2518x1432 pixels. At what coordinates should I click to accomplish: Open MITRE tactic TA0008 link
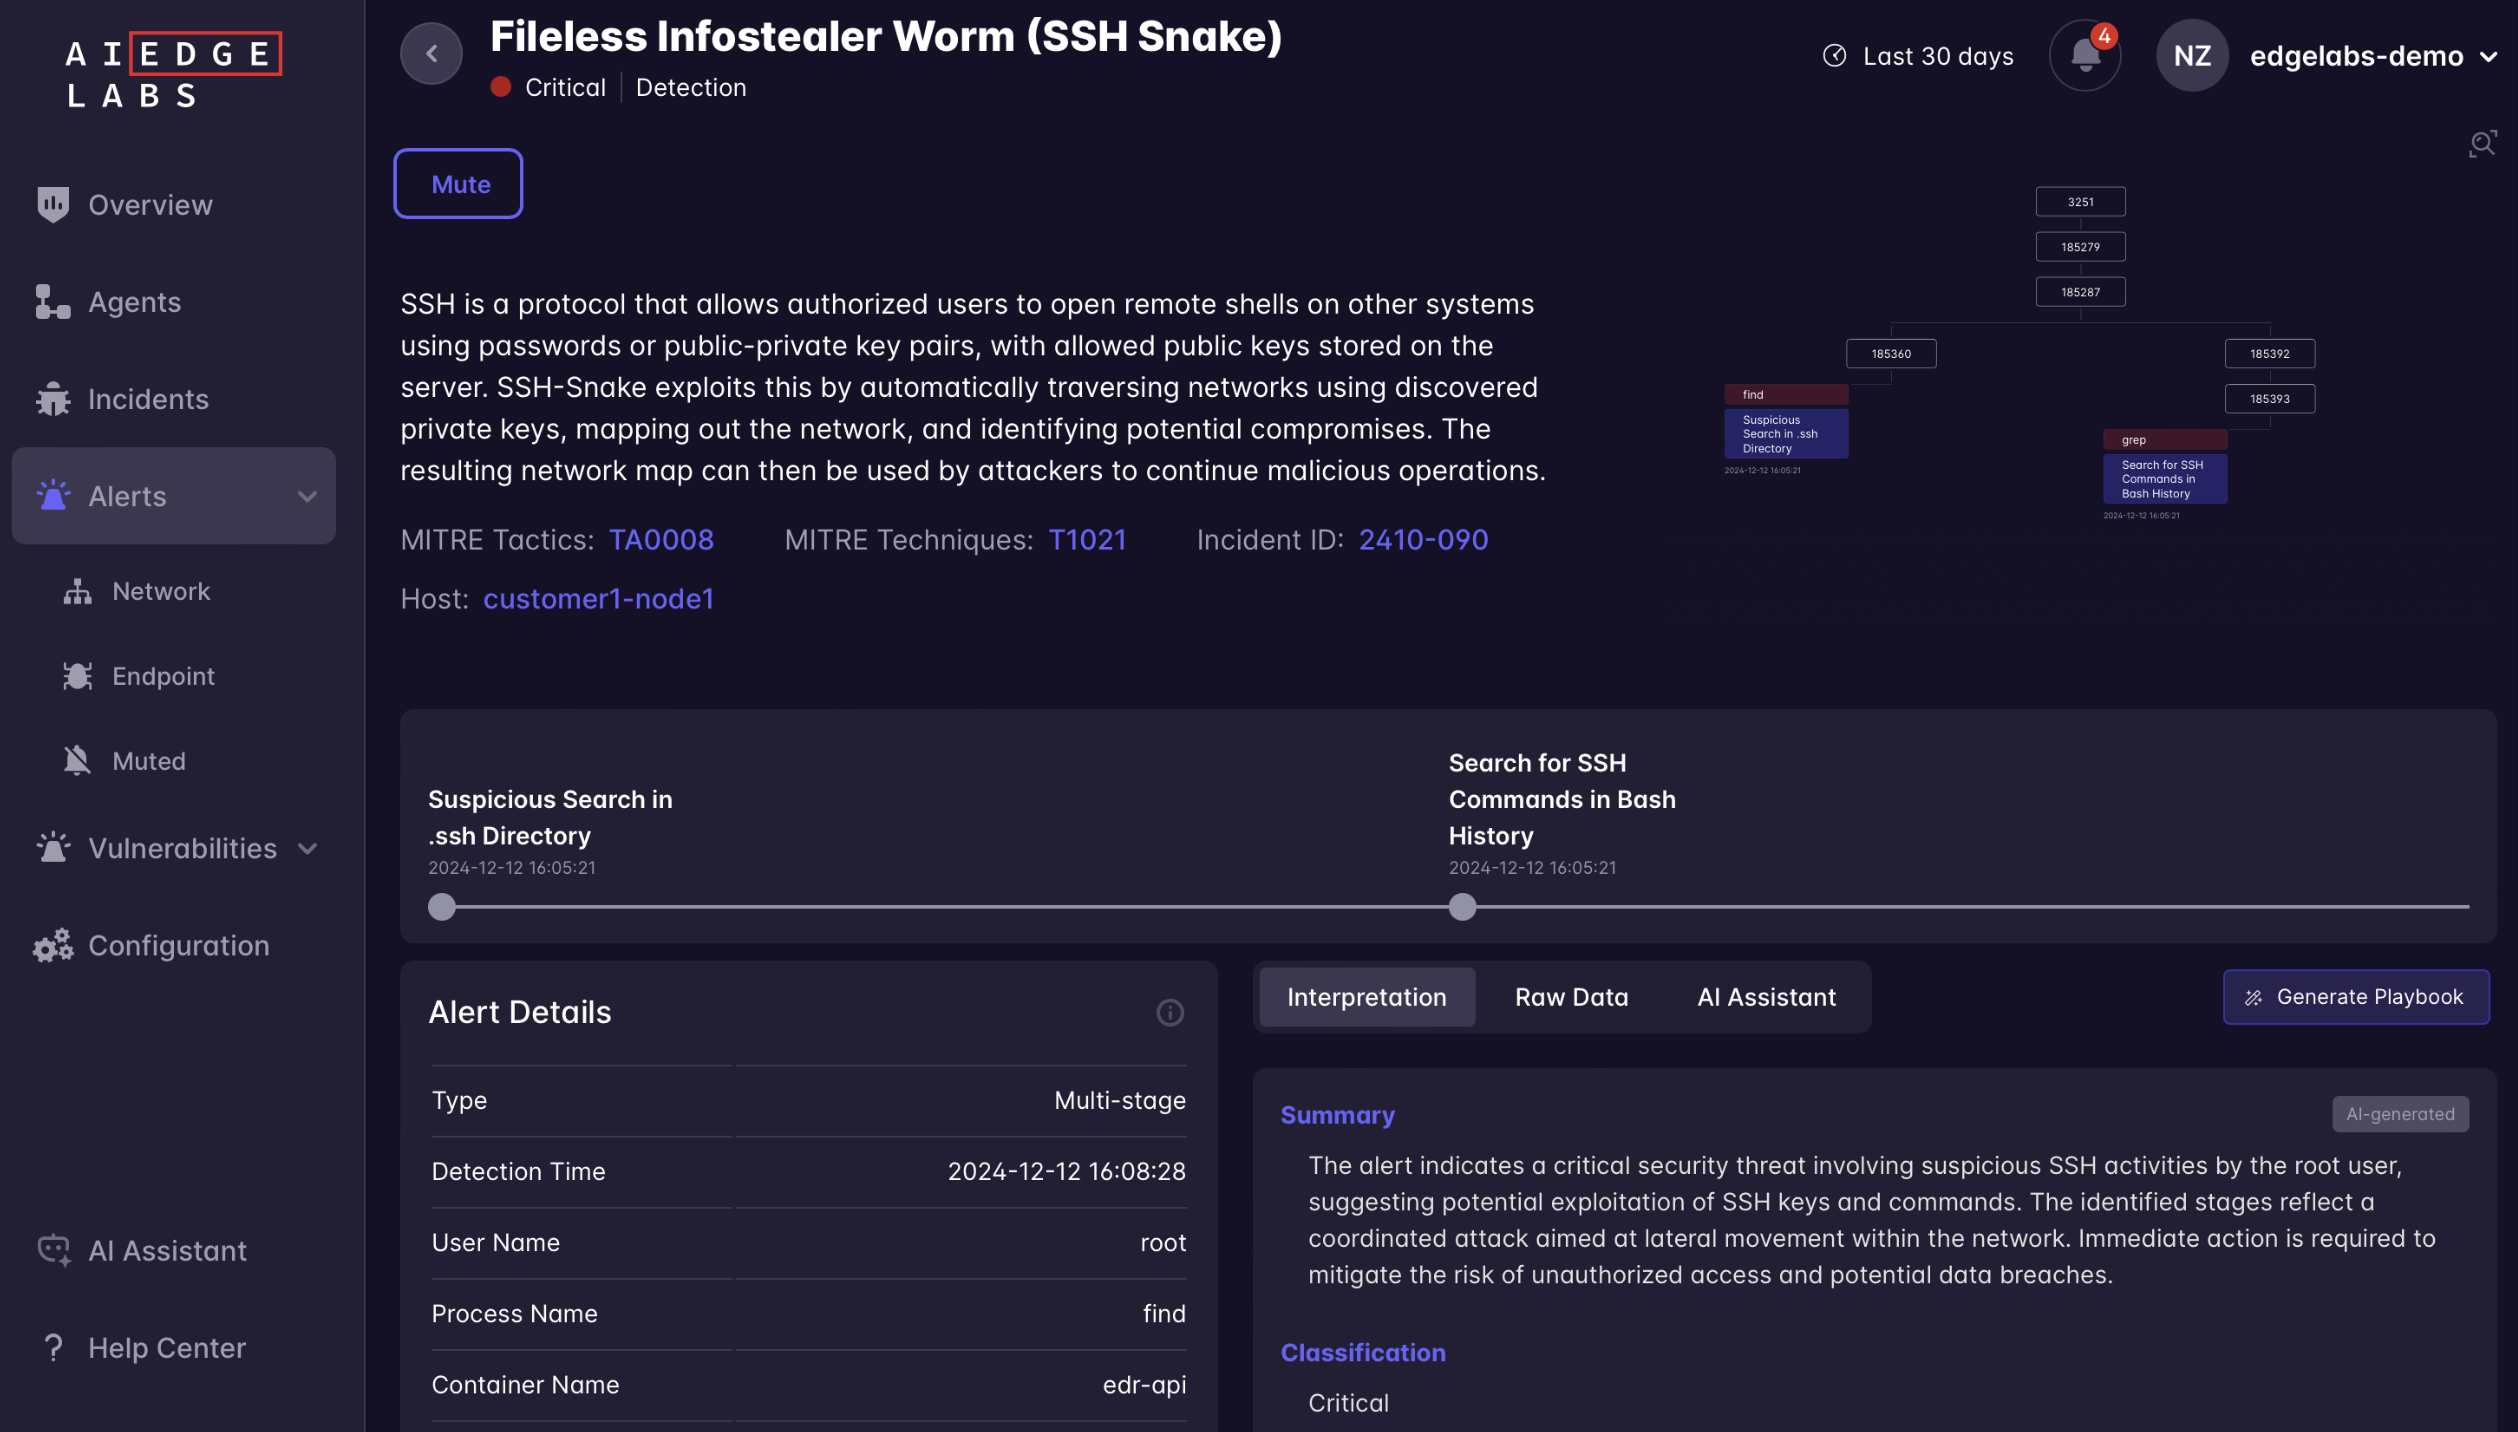(661, 540)
